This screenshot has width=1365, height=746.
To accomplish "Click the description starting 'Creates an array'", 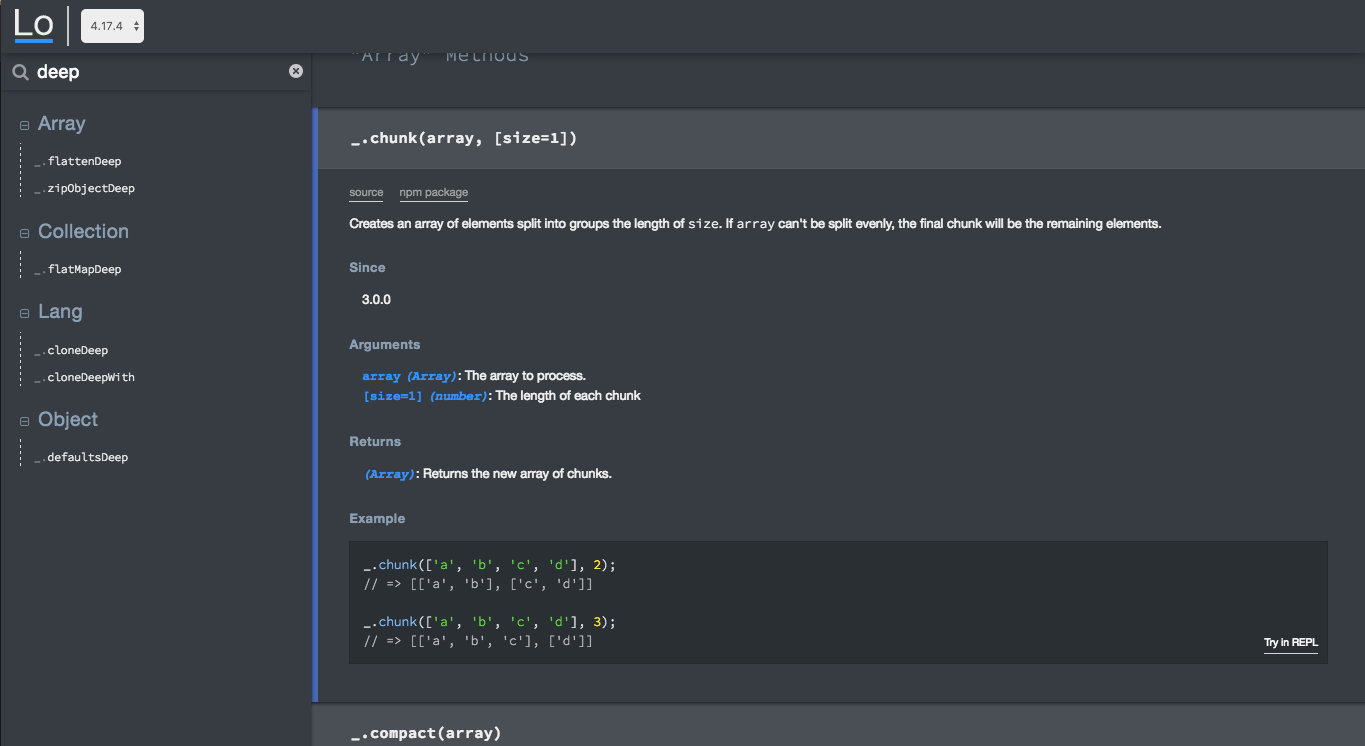I will (x=755, y=224).
